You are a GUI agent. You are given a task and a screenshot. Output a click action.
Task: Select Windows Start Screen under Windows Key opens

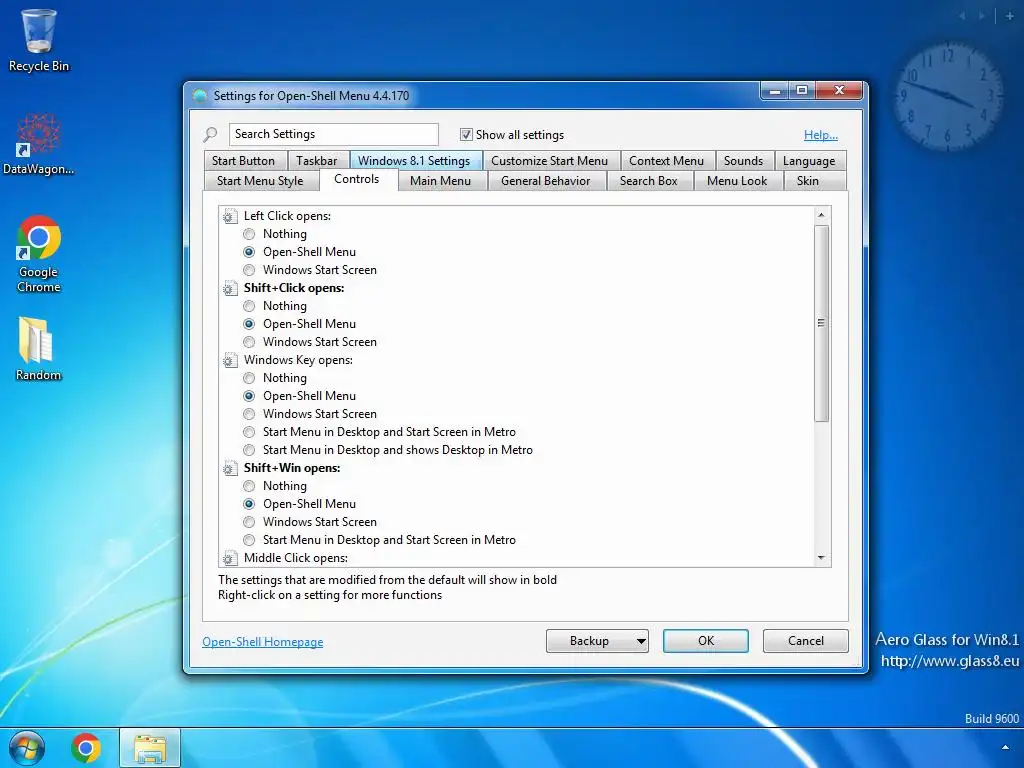[x=249, y=413]
